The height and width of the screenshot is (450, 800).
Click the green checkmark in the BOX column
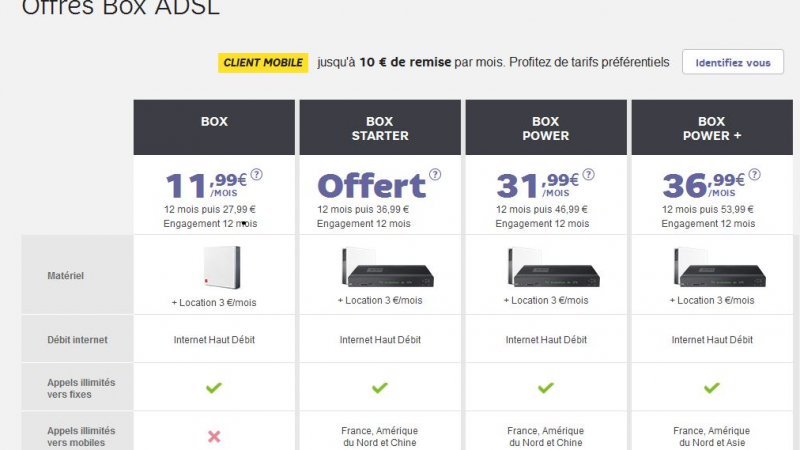tap(213, 388)
